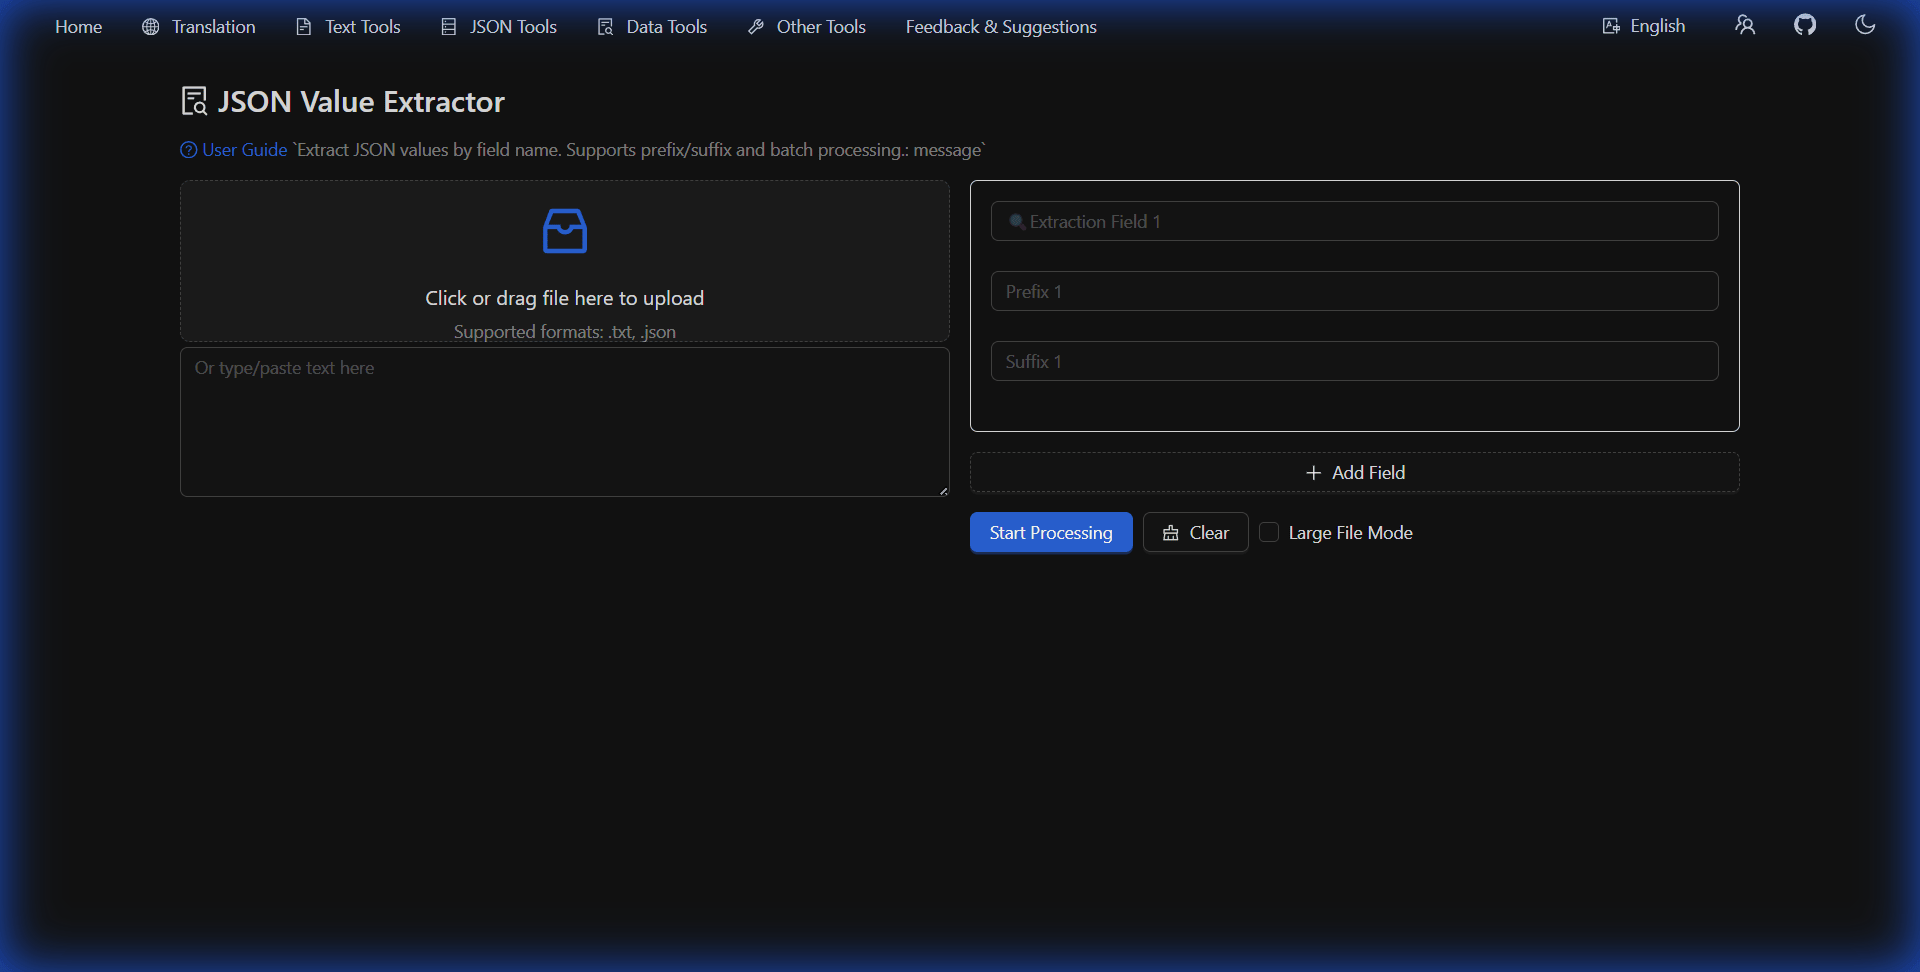Expand the Translation menu

[198, 27]
